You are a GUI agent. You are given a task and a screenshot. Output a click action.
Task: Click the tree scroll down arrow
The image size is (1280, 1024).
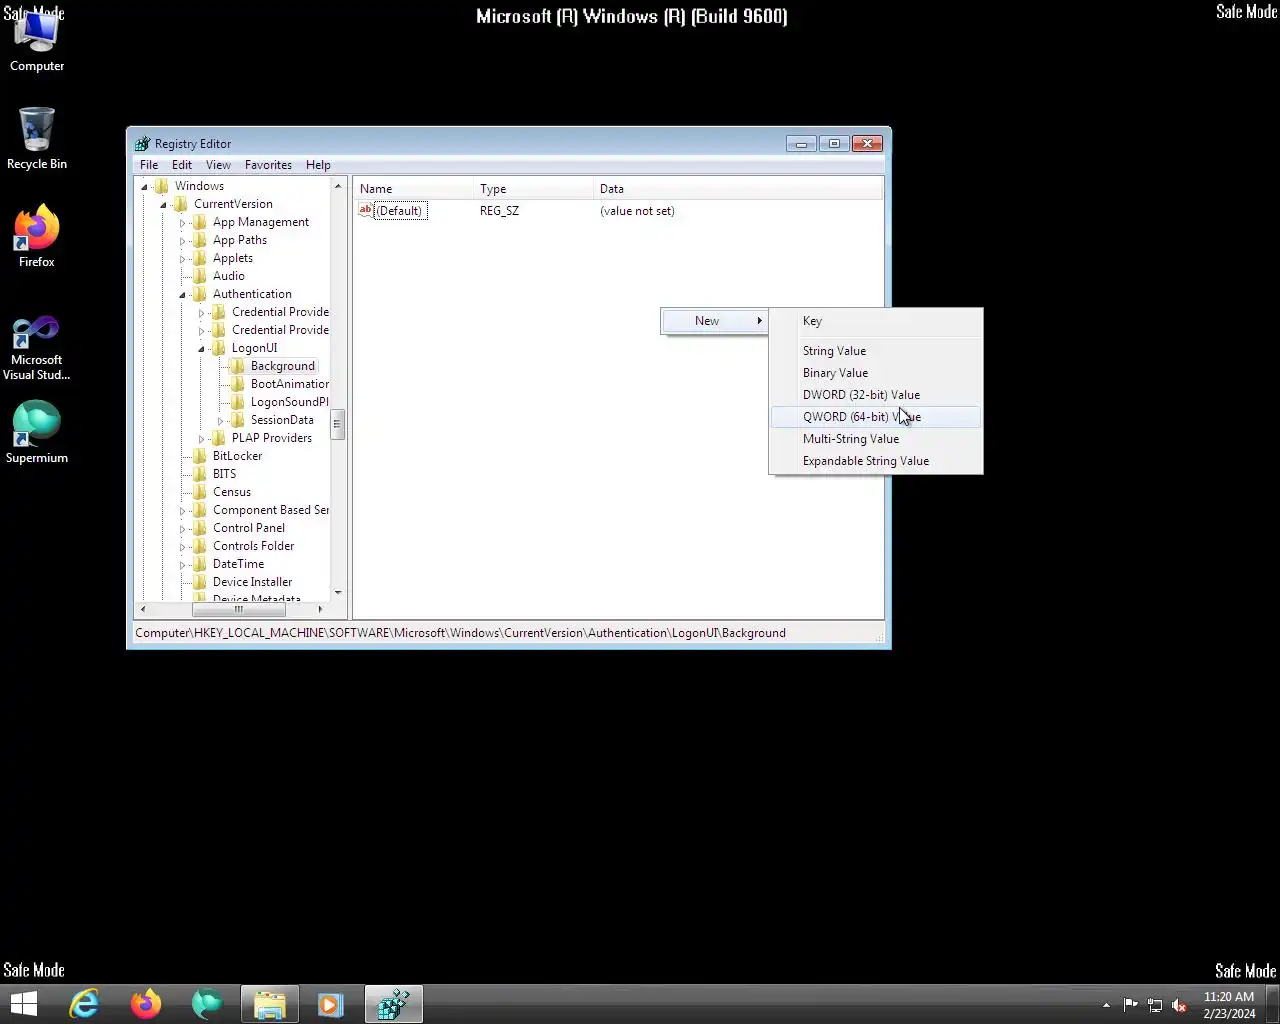[338, 593]
